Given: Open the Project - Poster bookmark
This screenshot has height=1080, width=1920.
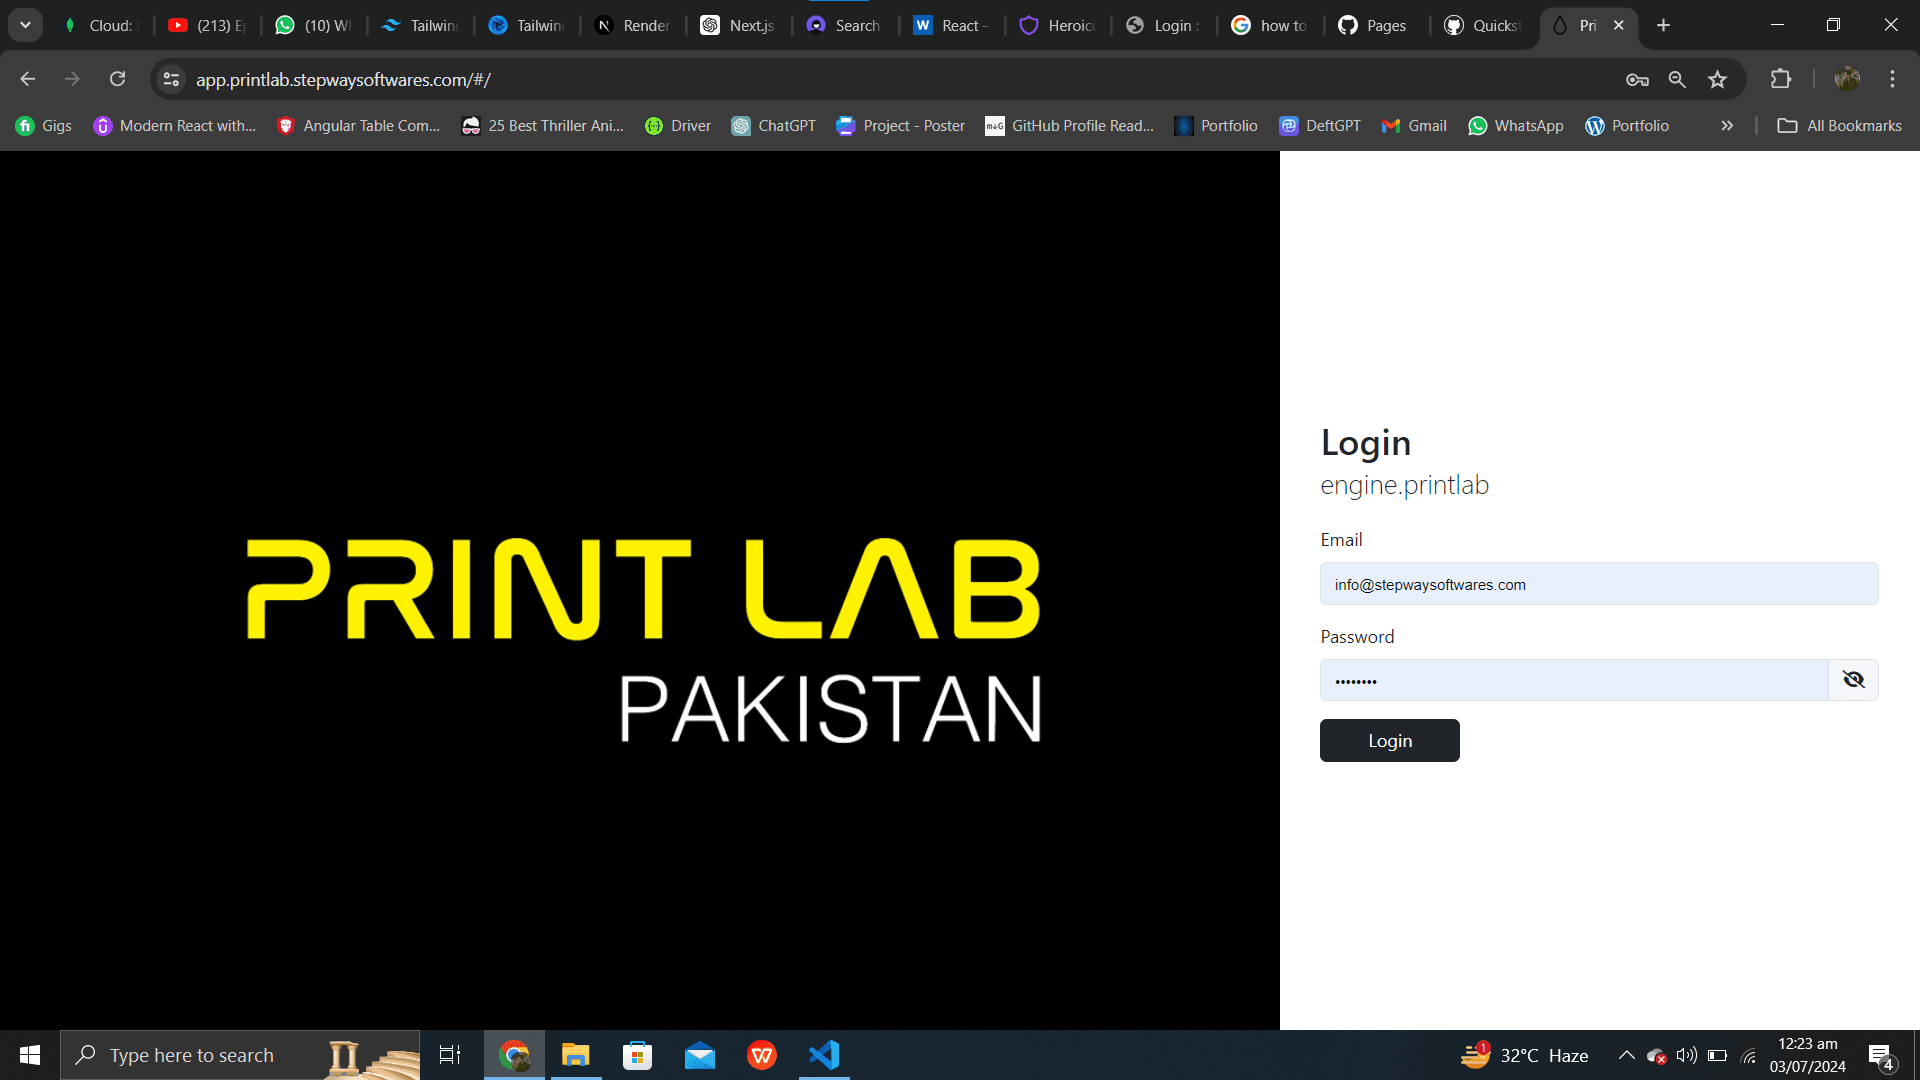Looking at the screenshot, I should (x=901, y=125).
